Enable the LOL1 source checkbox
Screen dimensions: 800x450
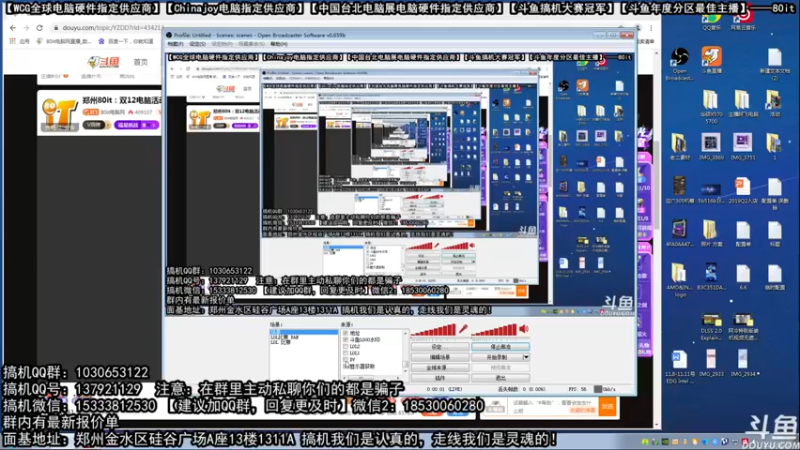346,353
